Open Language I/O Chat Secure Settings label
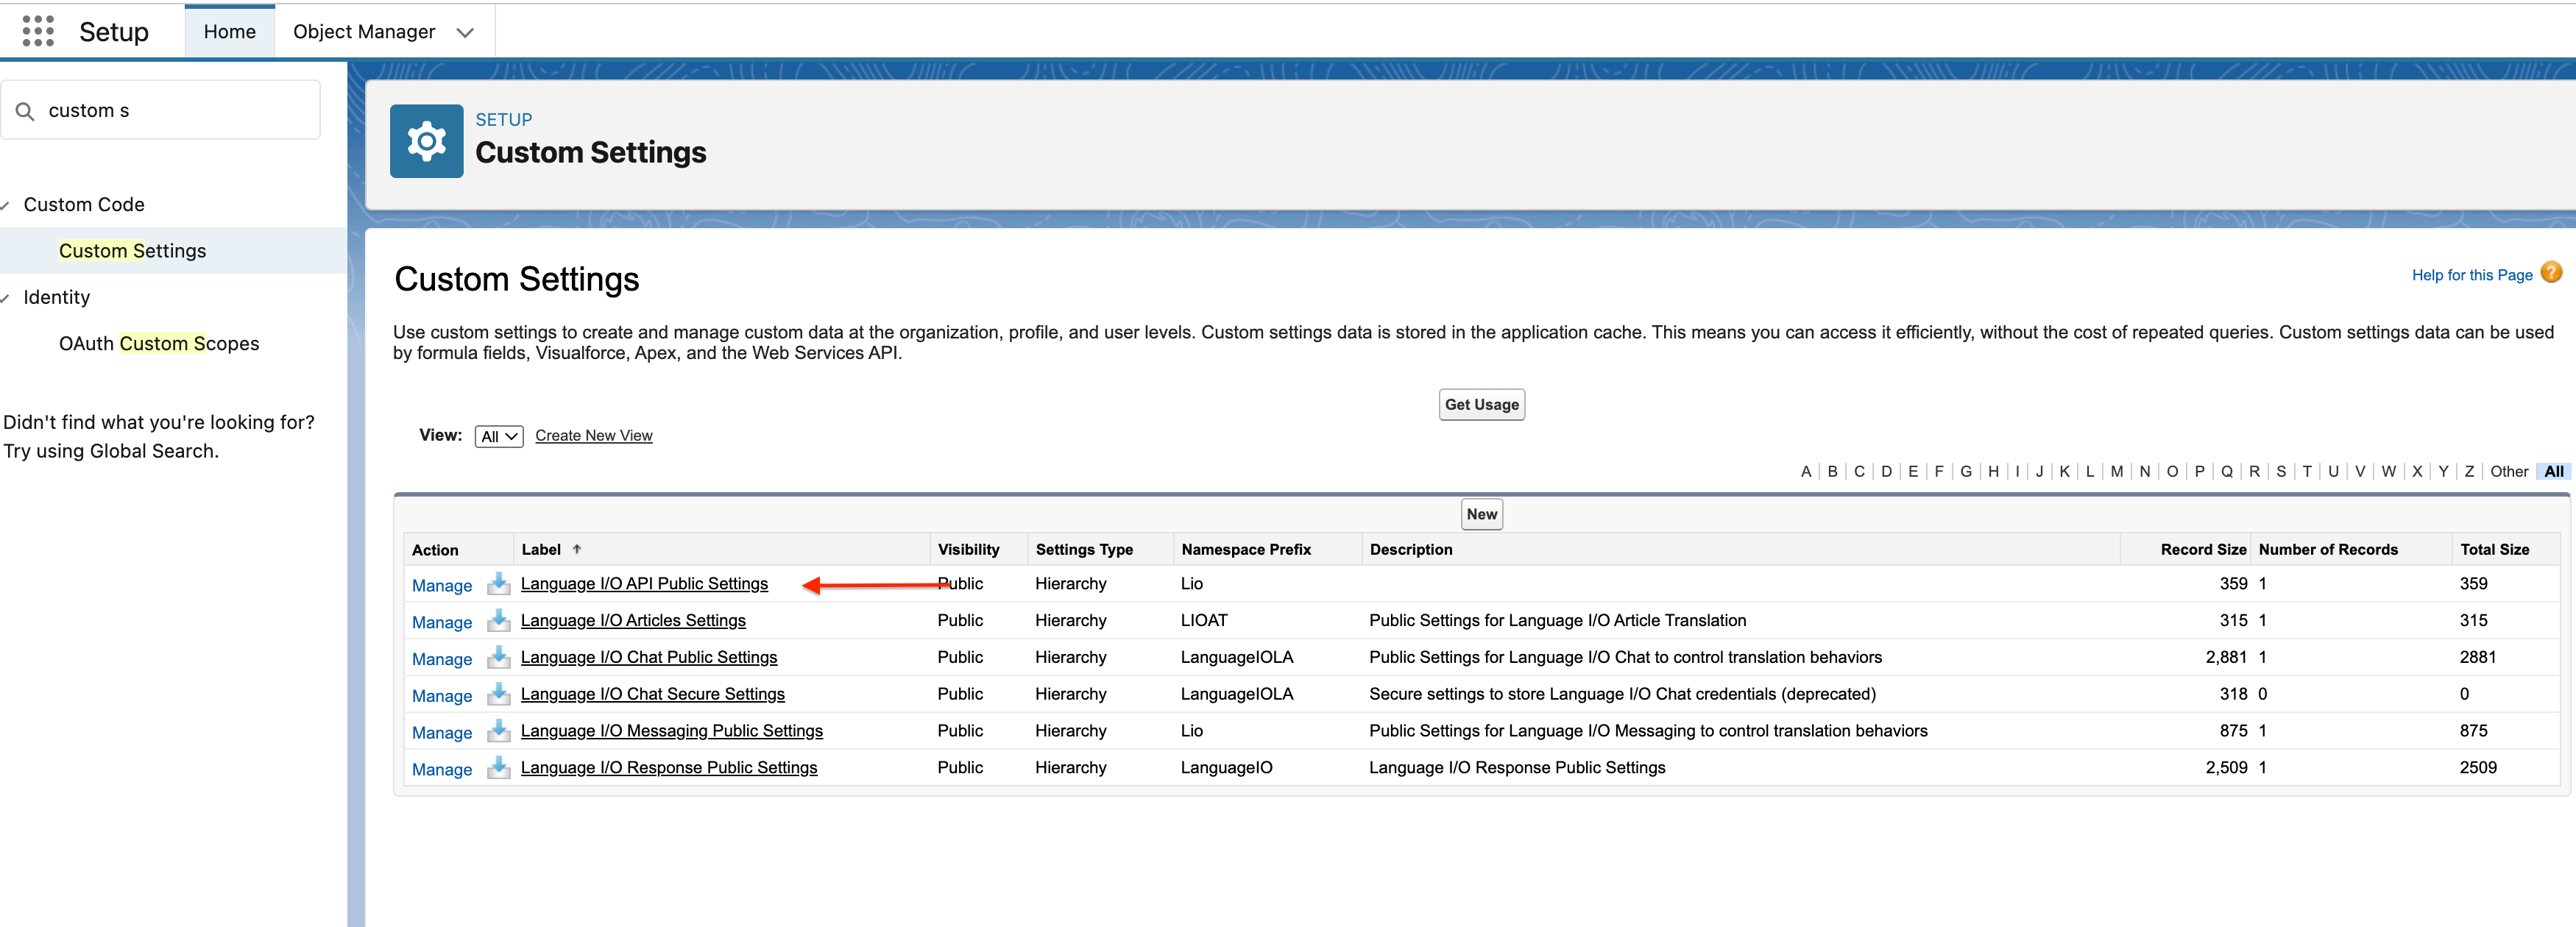The image size is (2576, 927). click(x=653, y=694)
